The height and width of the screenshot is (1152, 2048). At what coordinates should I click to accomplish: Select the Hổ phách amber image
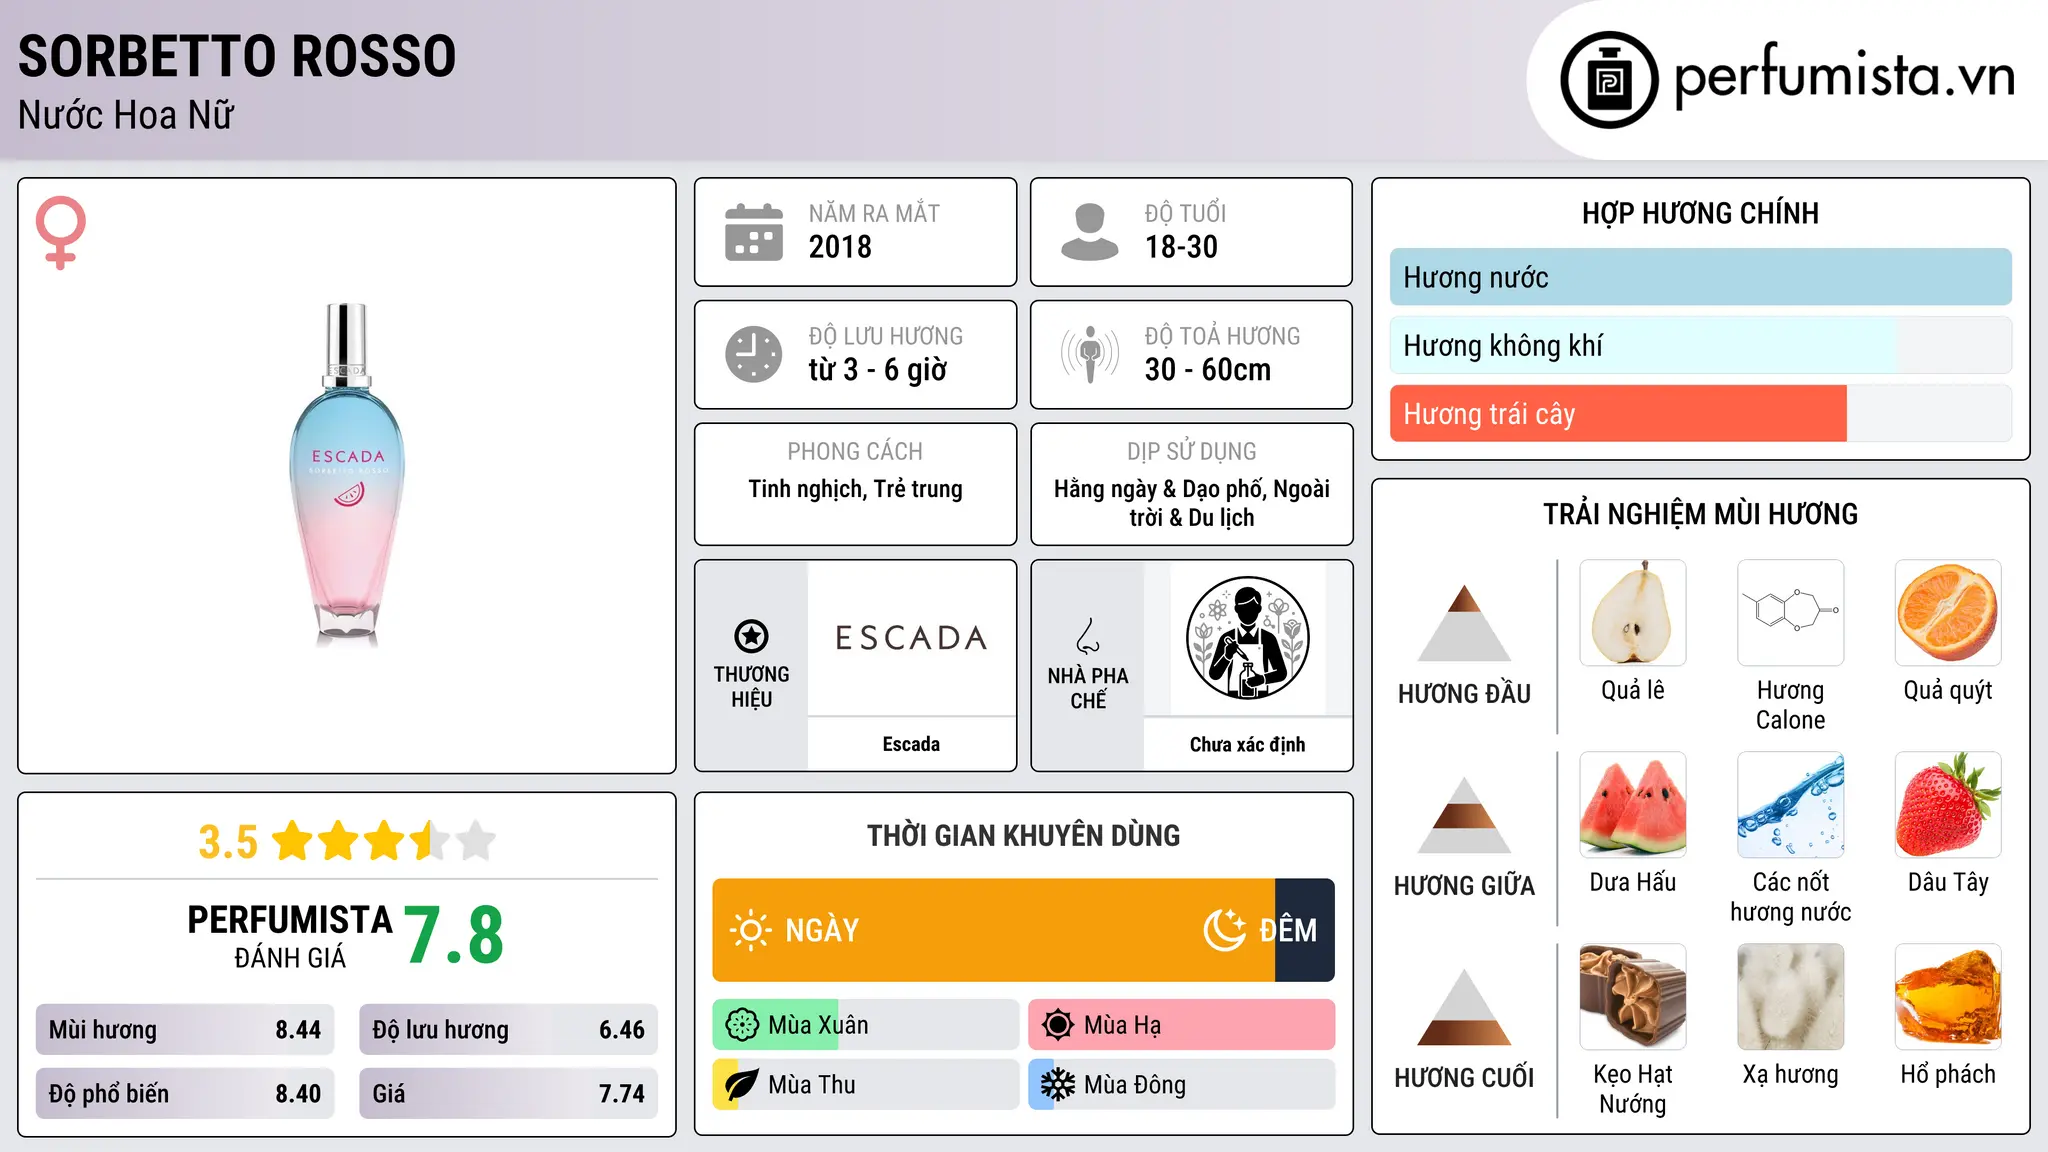[x=1948, y=997]
